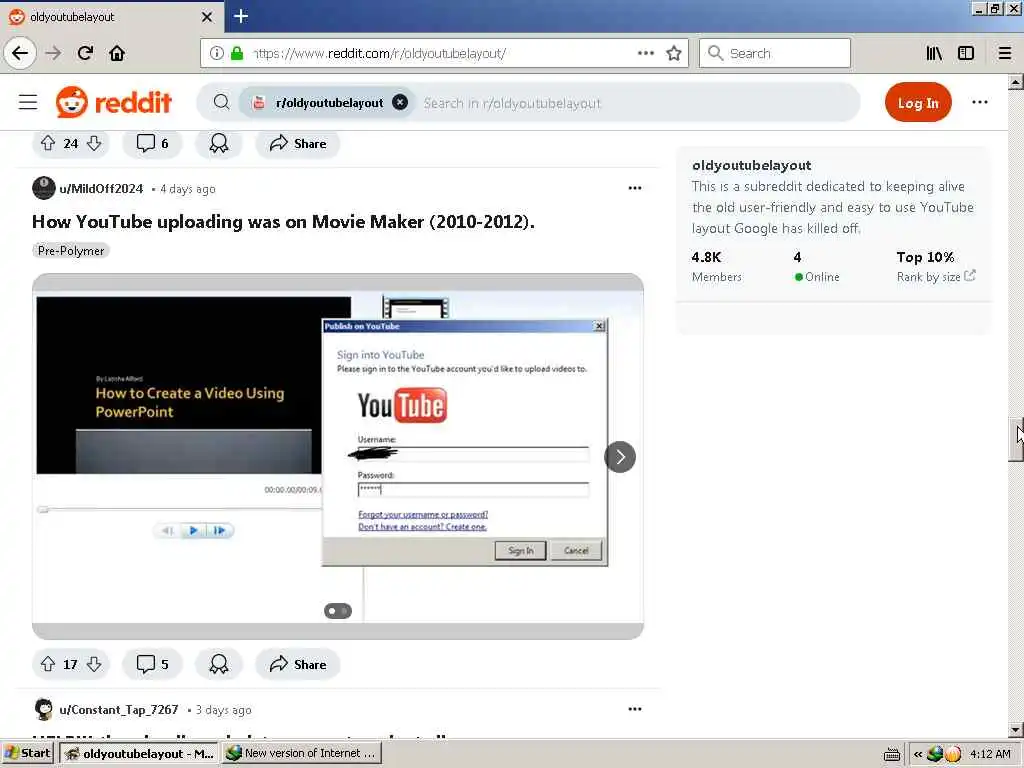This screenshot has height=768, width=1024.
Task: Open the Rank by size link
Action: [x=936, y=277]
